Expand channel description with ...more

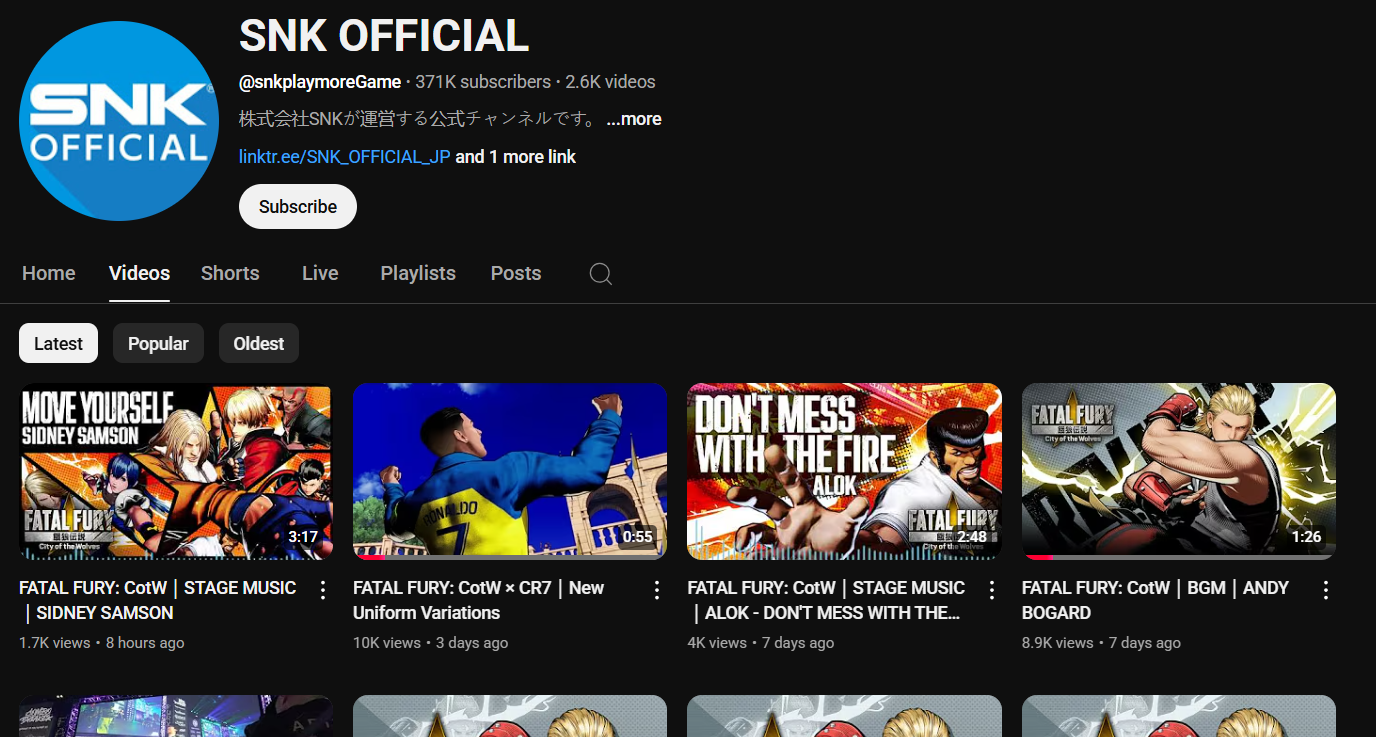tap(634, 119)
